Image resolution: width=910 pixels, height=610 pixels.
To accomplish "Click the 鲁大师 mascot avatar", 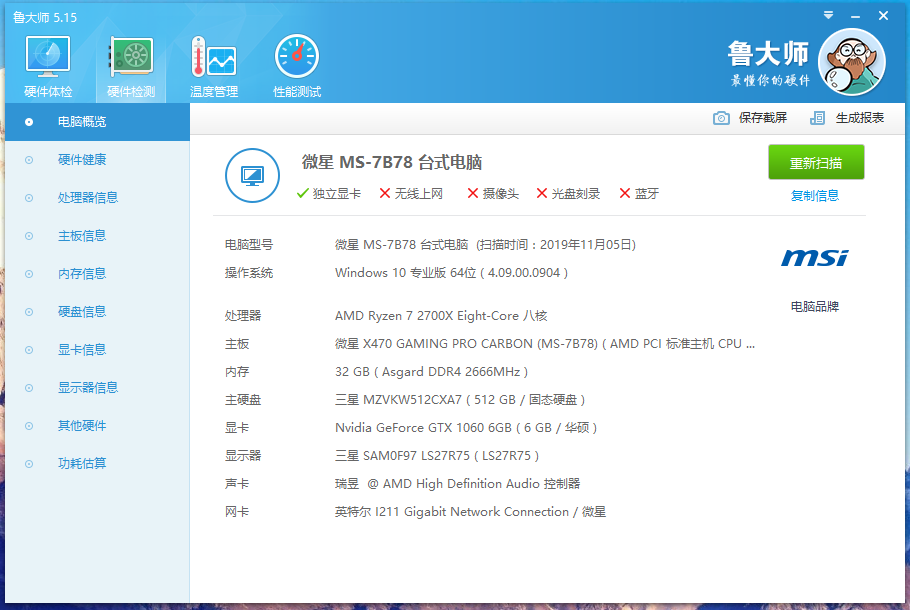I will pos(851,62).
